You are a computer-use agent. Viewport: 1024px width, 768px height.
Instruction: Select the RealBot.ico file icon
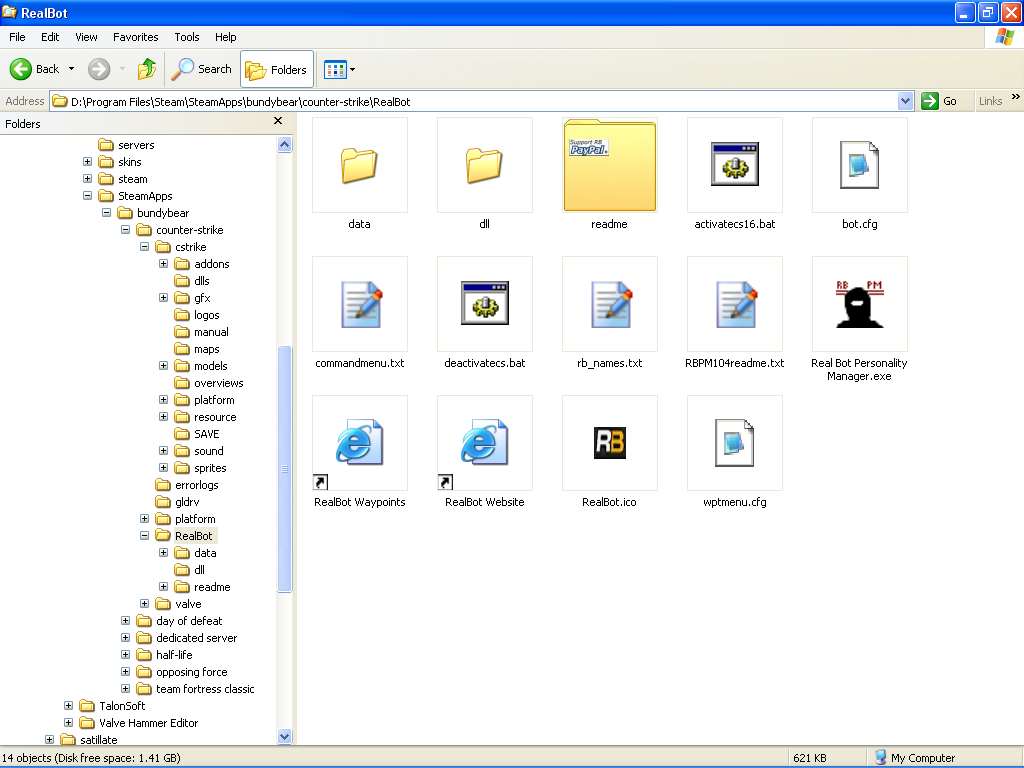[x=609, y=443]
